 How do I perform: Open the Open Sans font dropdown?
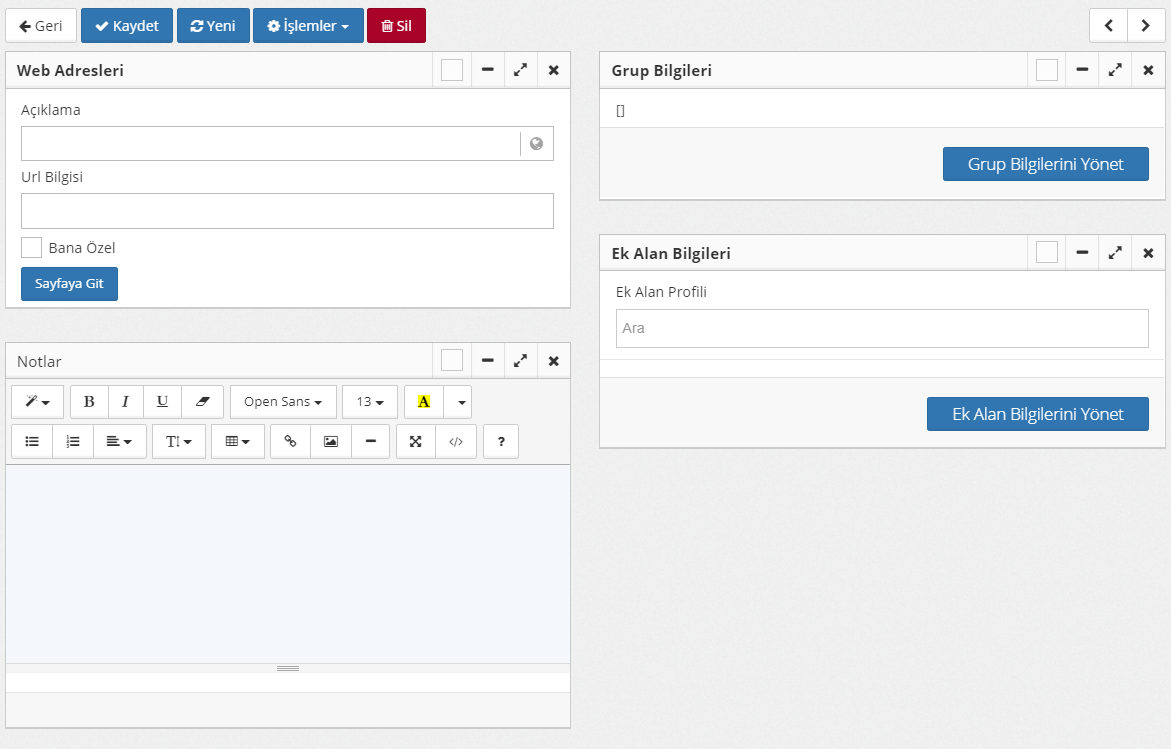(283, 402)
